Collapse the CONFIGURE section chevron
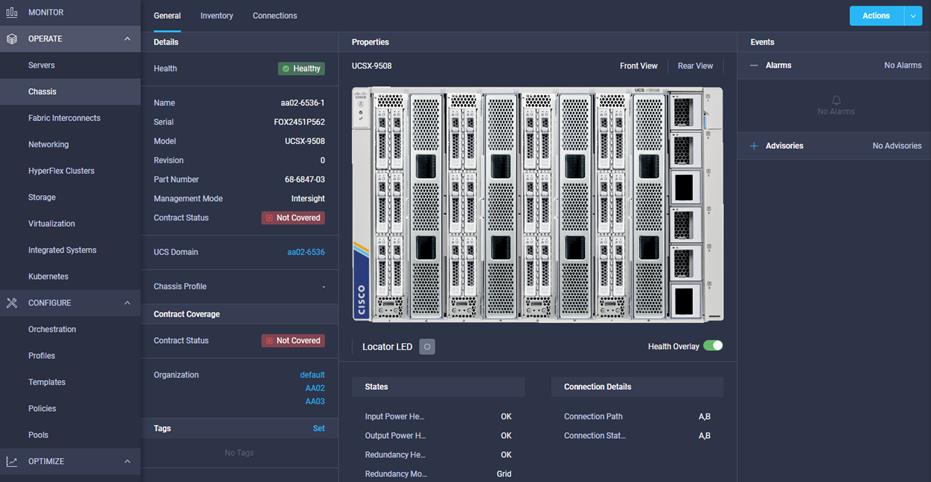The width and height of the screenshot is (931, 482). [x=127, y=303]
